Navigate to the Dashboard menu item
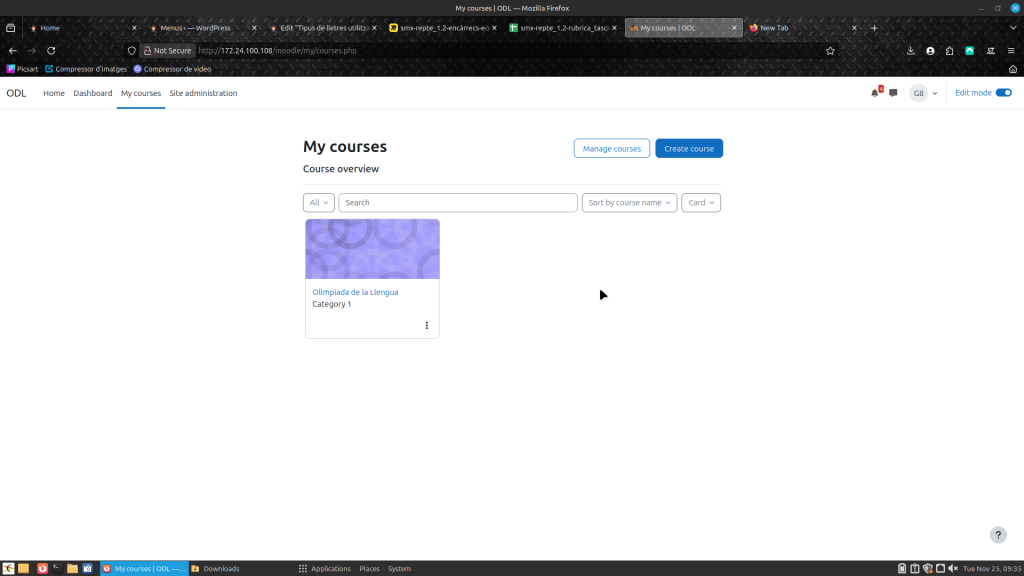Screen dimensions: 1024x576 pyautogui.click(x=93, y=93)
